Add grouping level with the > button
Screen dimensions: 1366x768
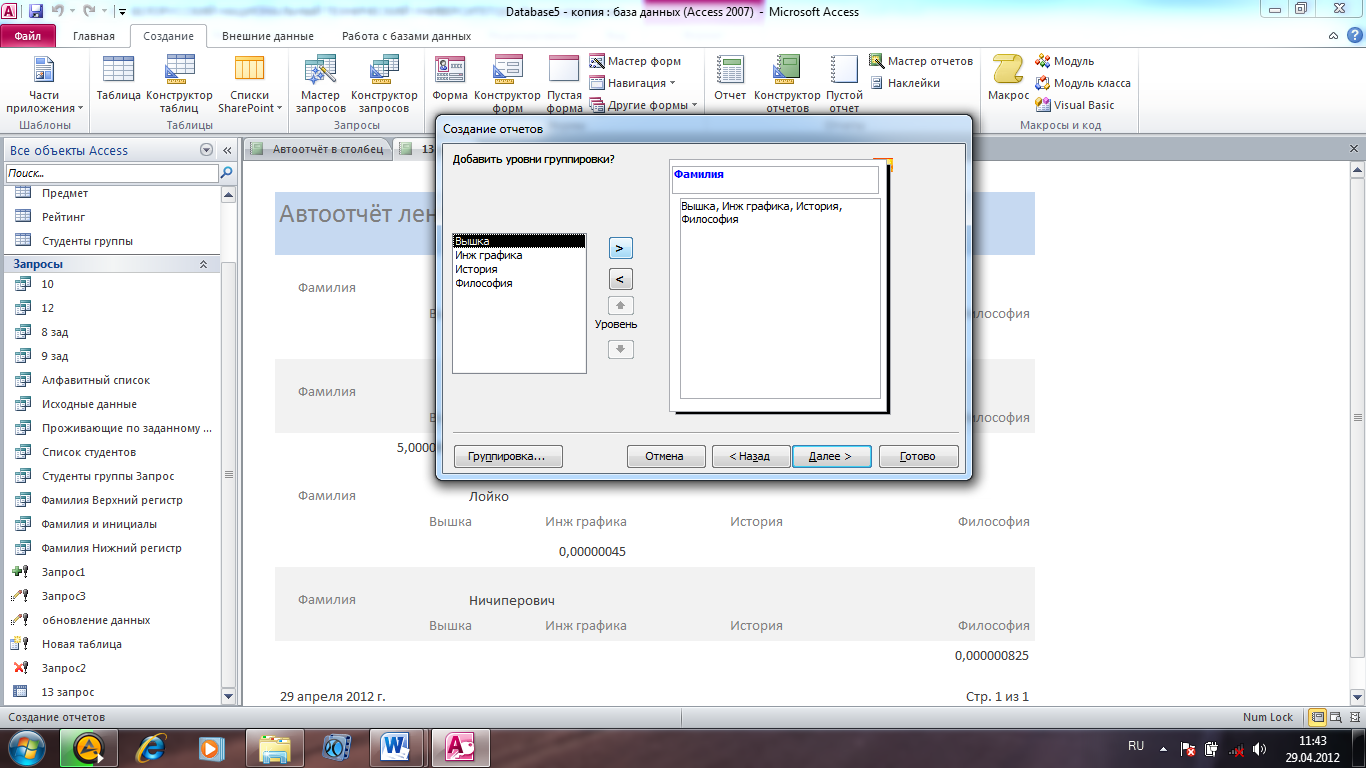[x=621, y=247]
